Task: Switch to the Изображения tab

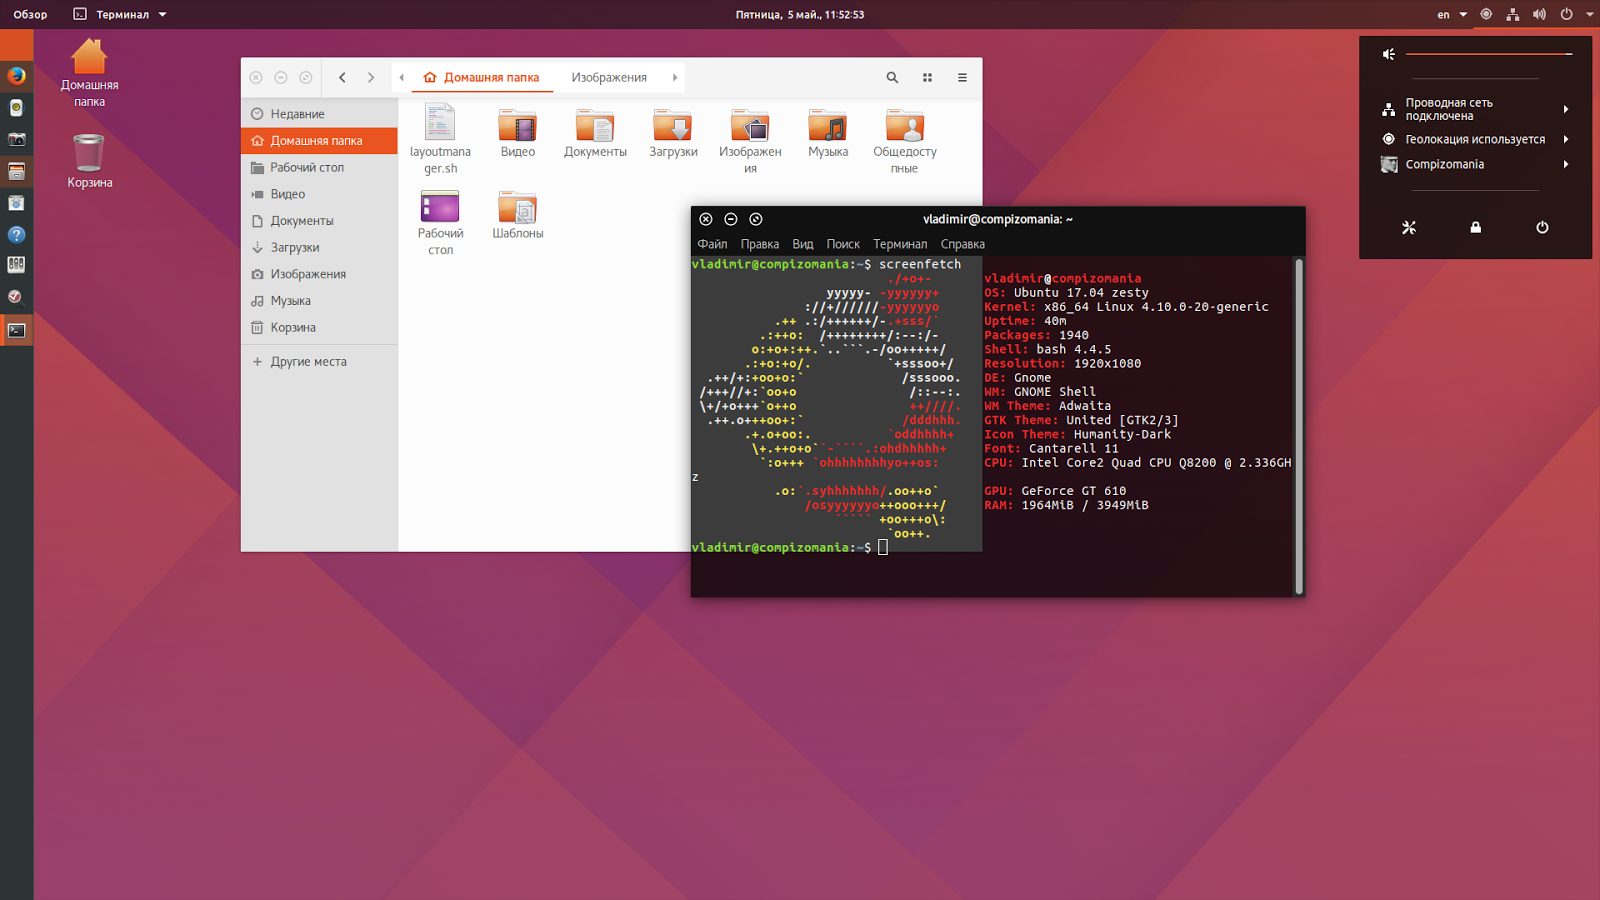Action: [x=608, y=77]
